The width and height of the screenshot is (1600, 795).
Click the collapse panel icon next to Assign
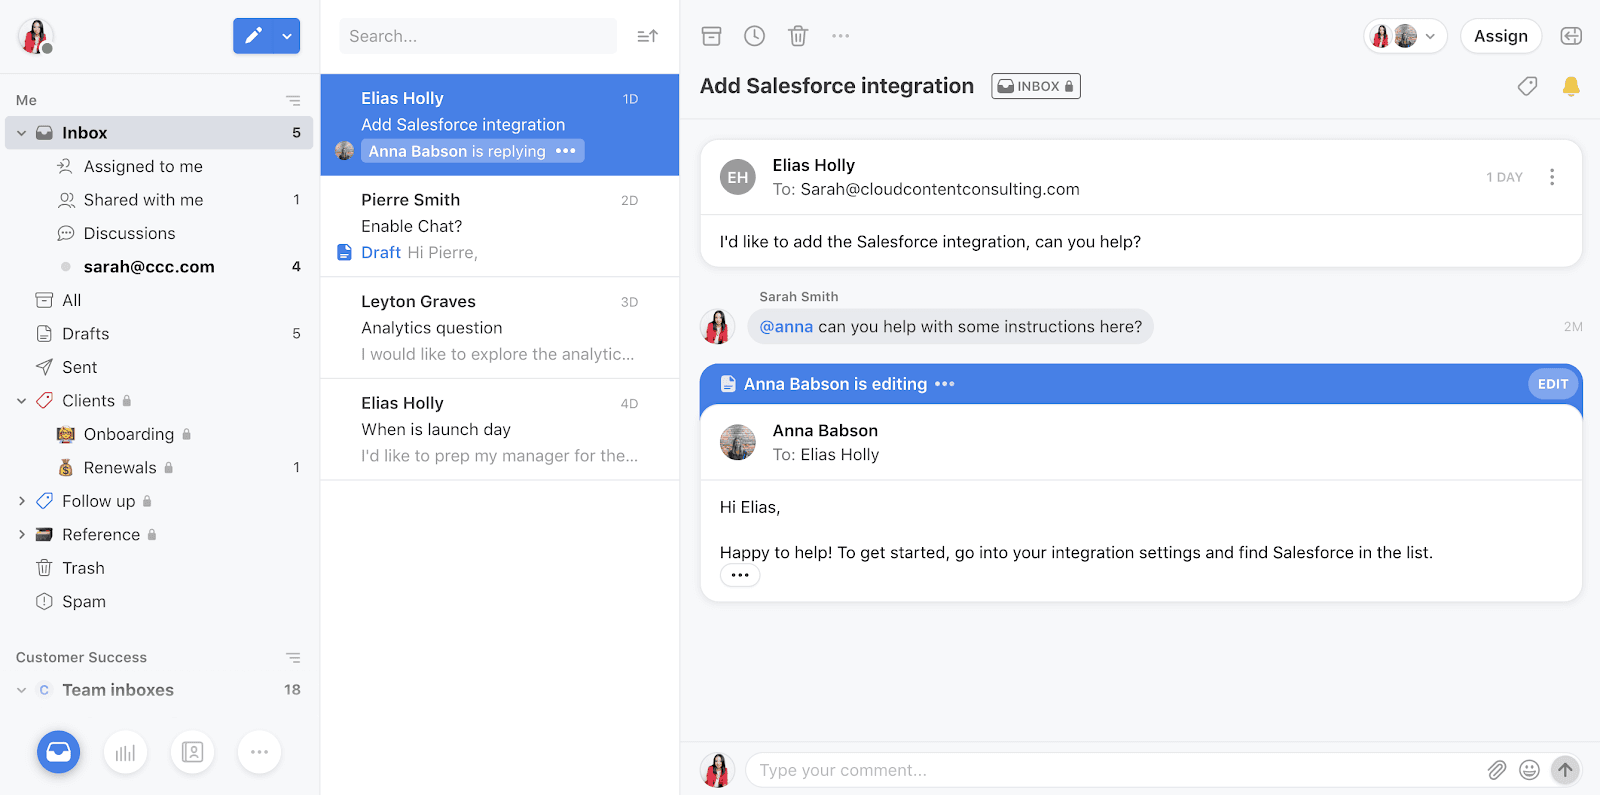(1571, 36)
